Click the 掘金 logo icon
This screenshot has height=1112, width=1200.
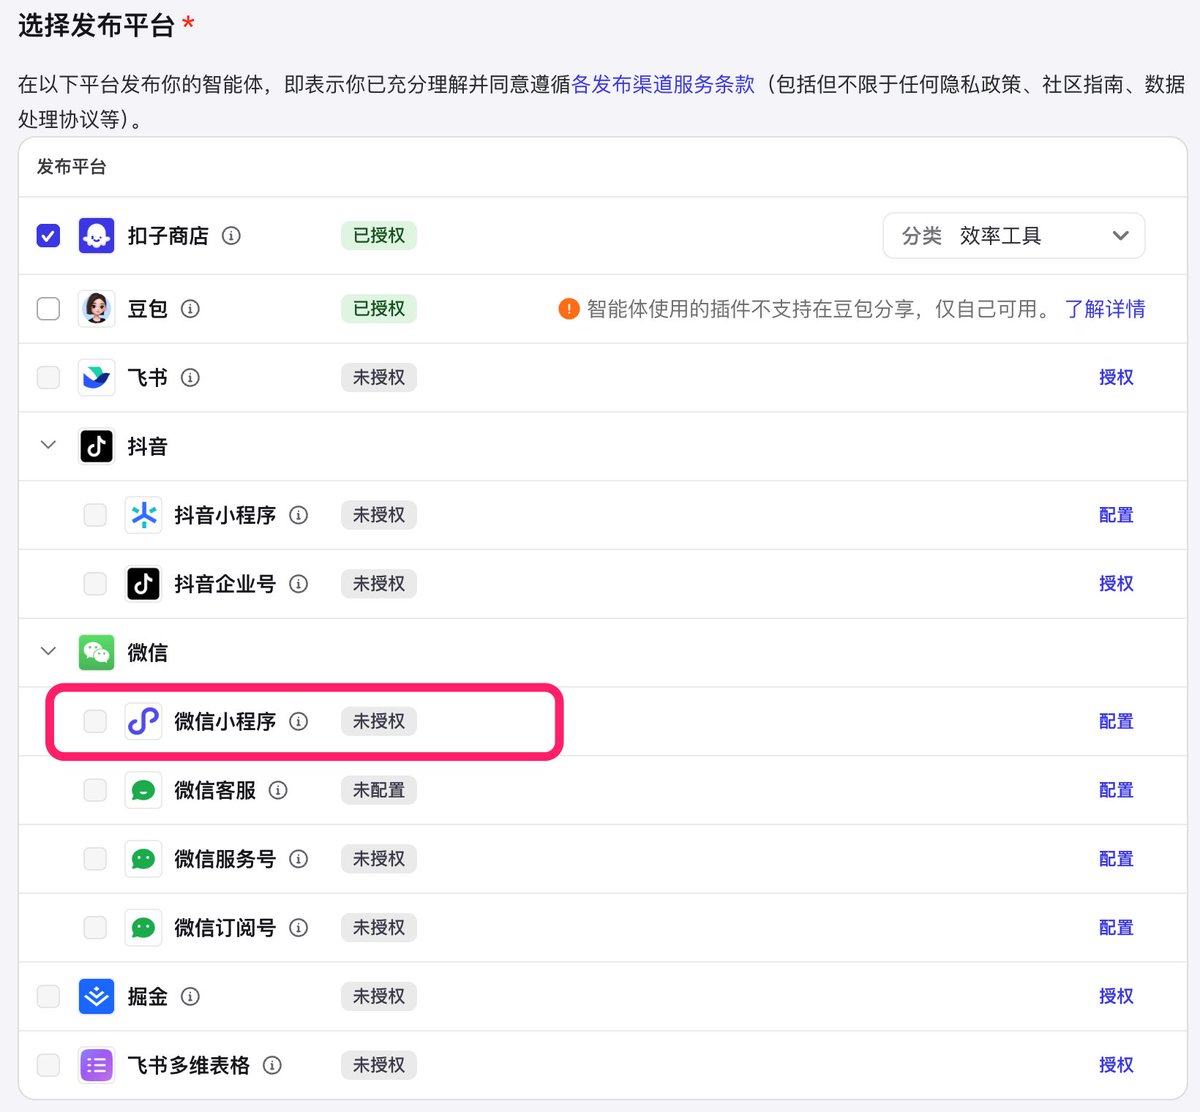pyautogui.click(x=96, y=996)
